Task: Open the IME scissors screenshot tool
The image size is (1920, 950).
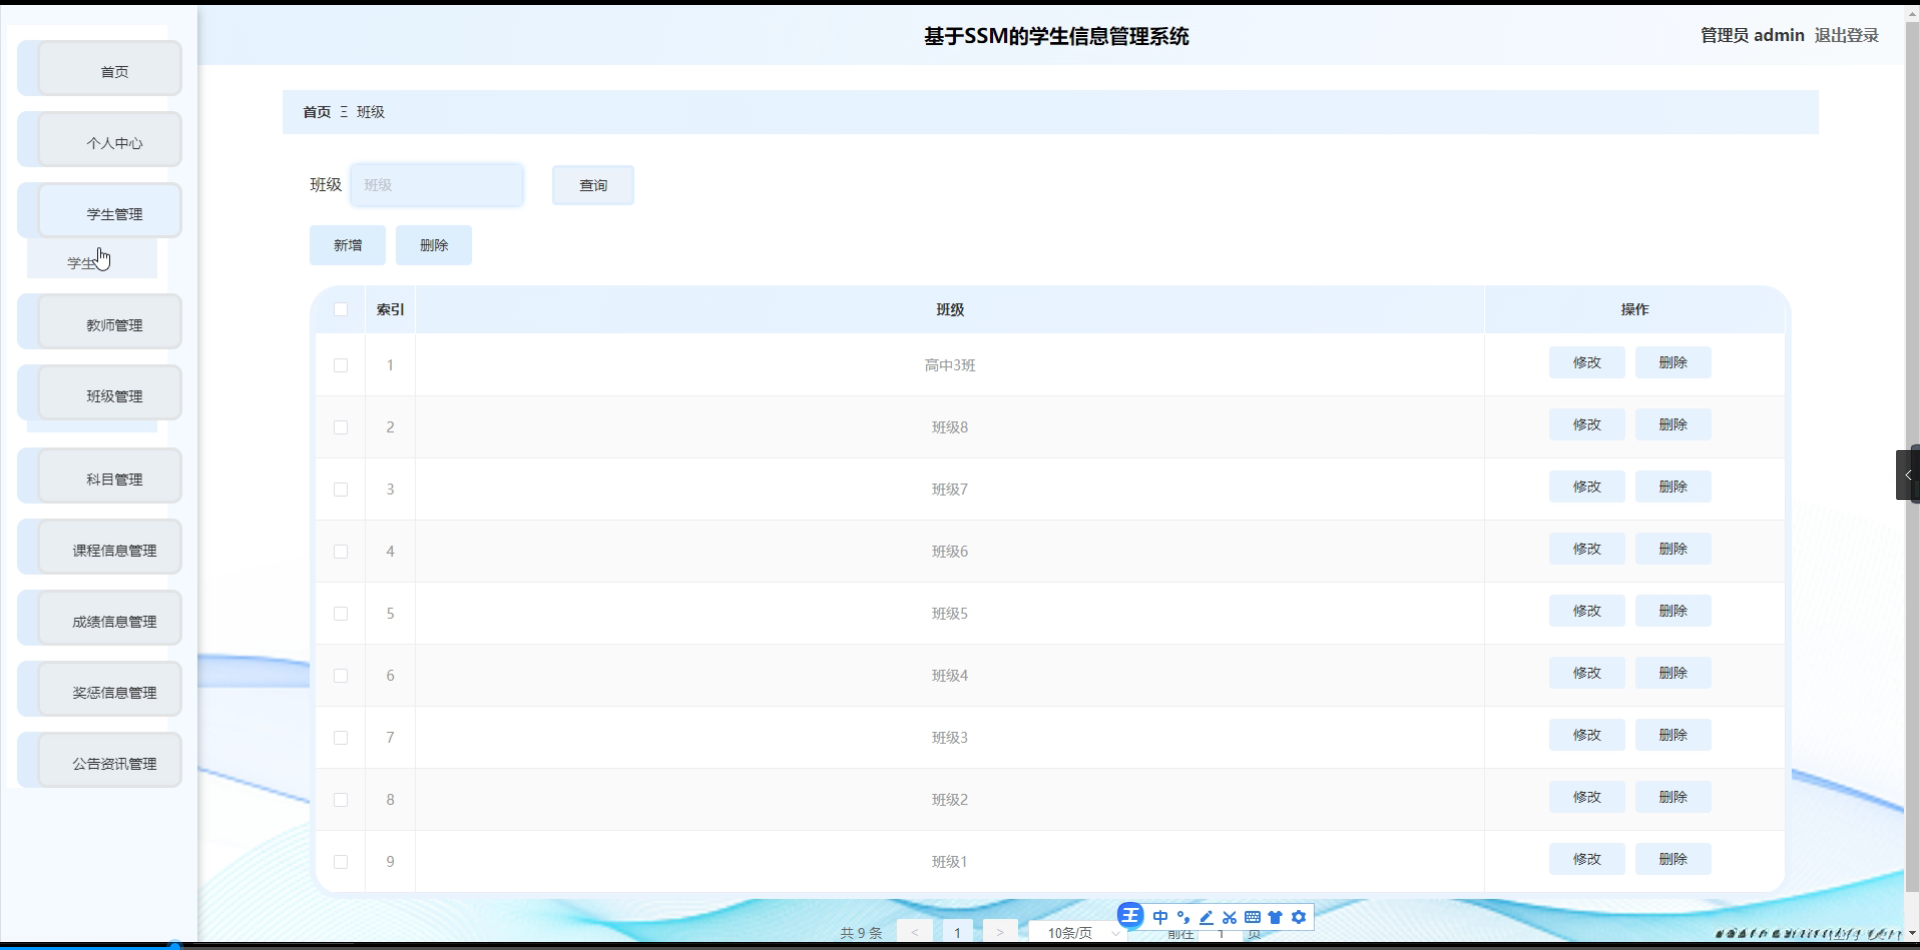Action: [x=1229, y=917]
